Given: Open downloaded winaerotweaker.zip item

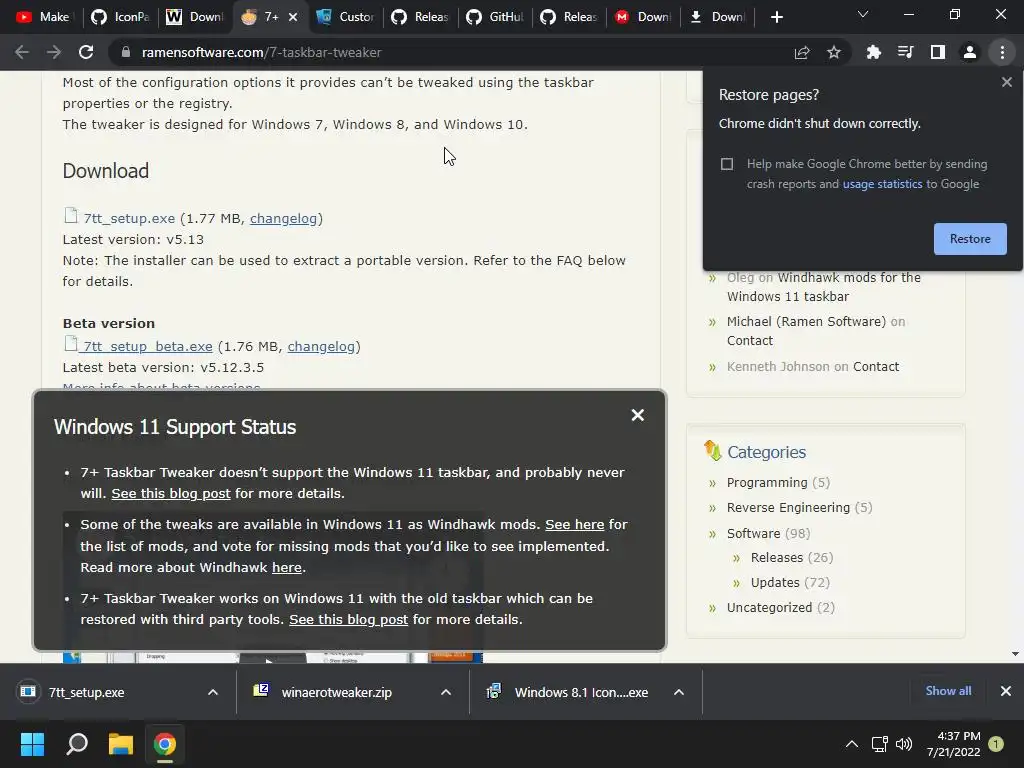Looking at the screenshot, I should click(337, 692).
